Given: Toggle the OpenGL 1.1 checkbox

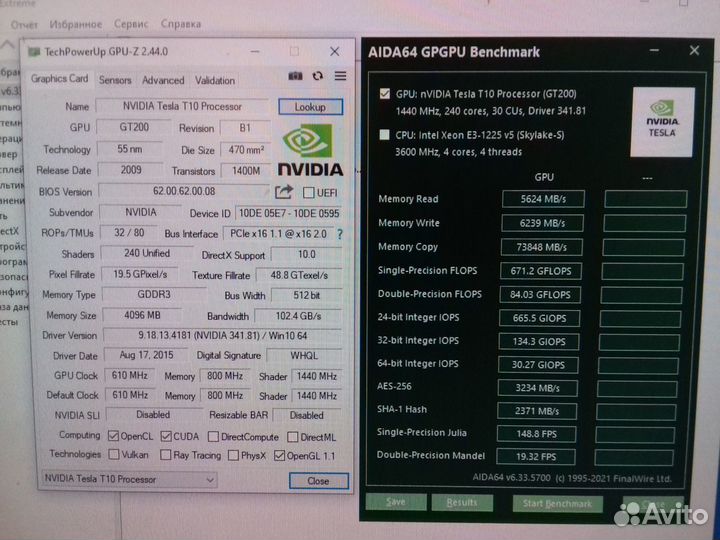Looking at the screenshot, I should click(x=279, y=456).
